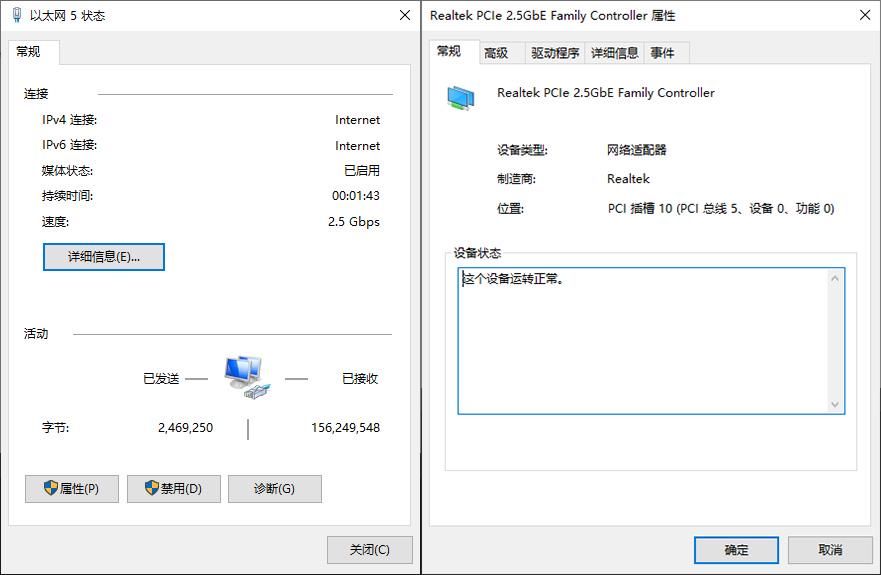This screenshot has height=575, width=881.
Task: Click the Ethernet 5 title bar icon
Action: pos(17,15)
